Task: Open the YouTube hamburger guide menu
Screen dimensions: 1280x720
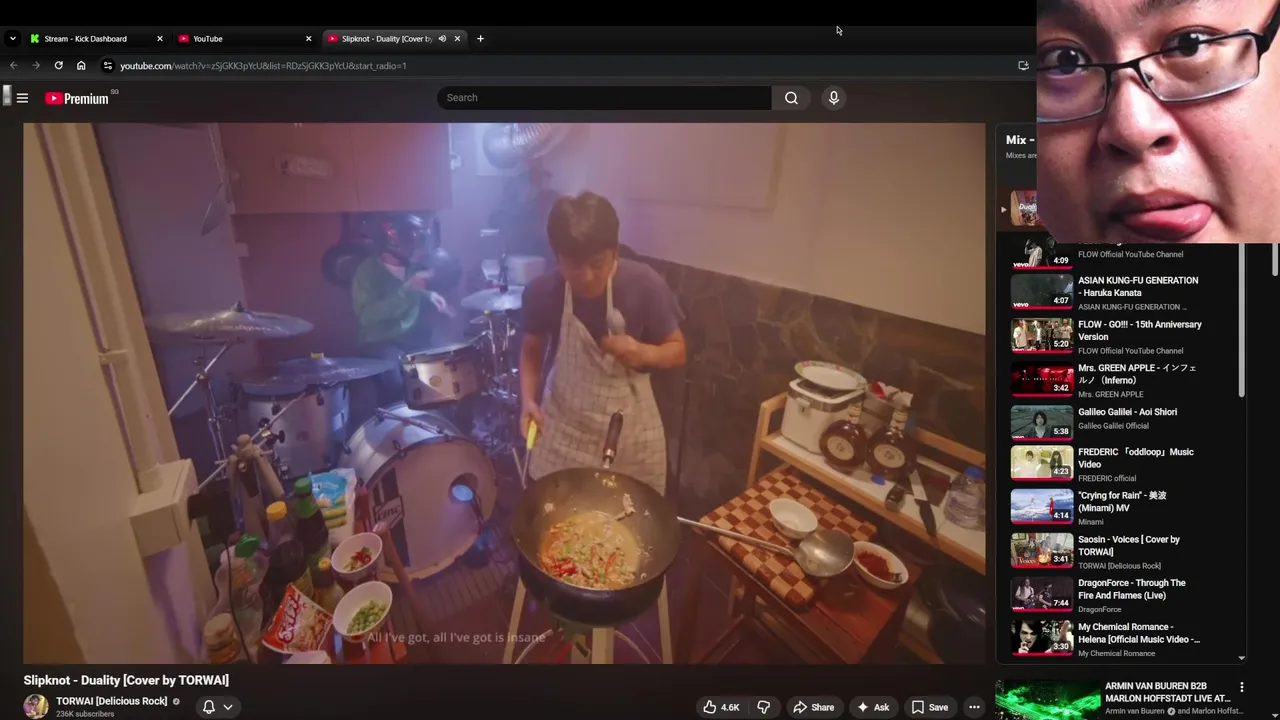Action: 22,98
